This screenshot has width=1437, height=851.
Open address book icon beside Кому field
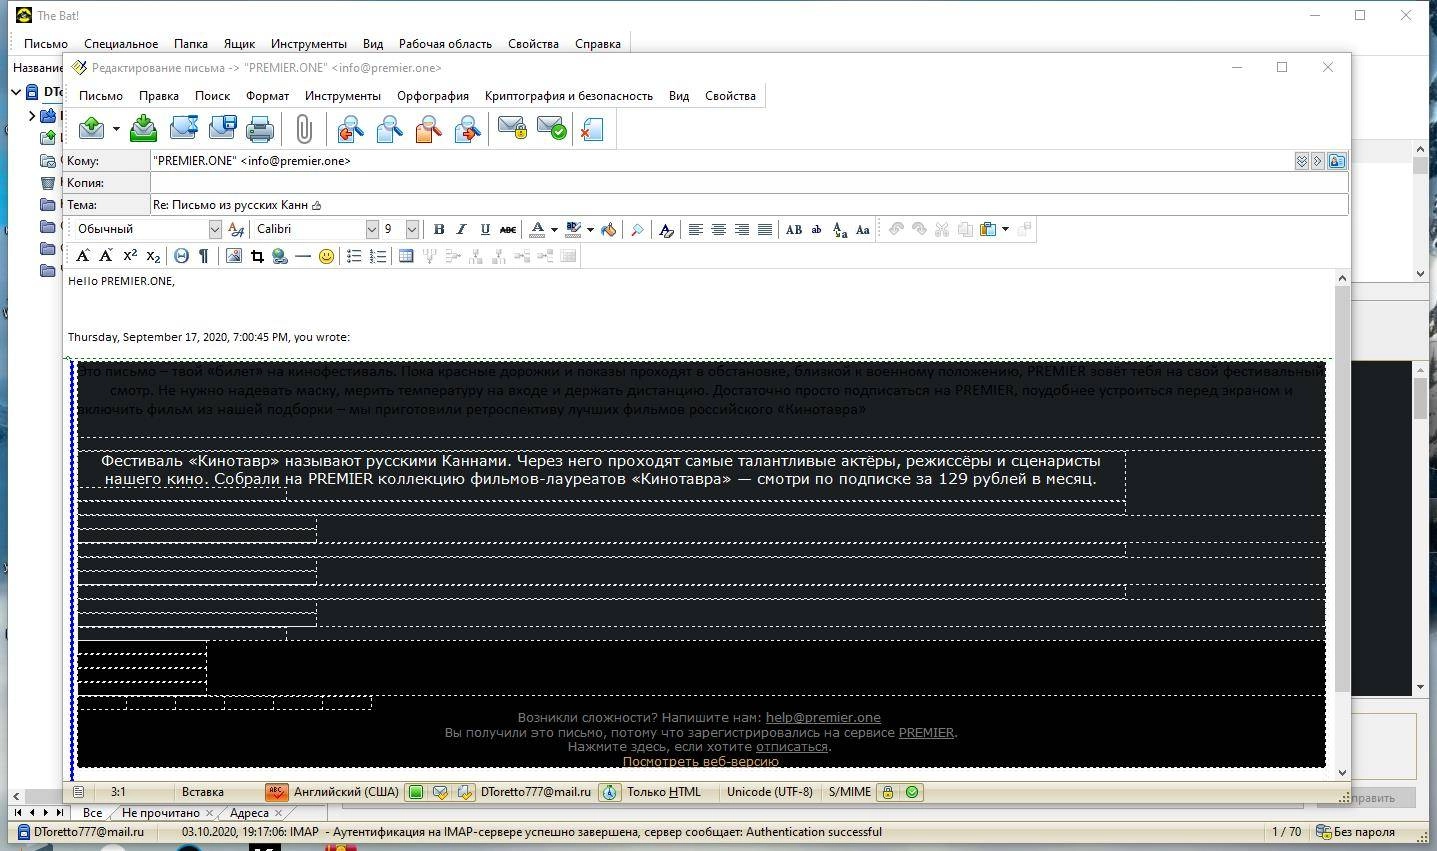[x=1337, y=161]
